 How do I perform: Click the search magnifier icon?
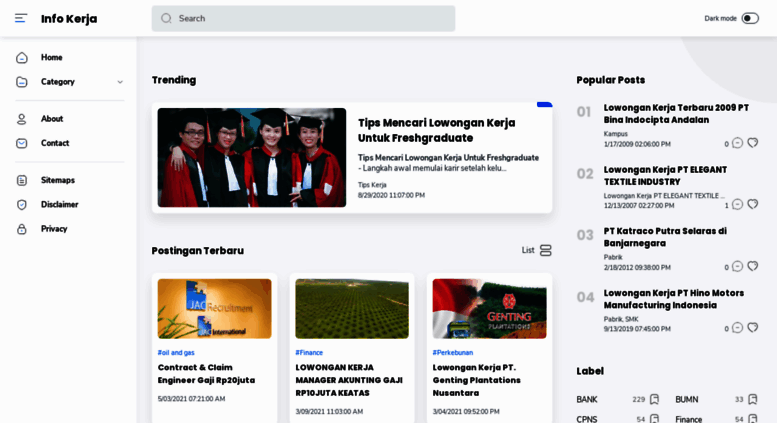pyautogui.click(x=166, y=18)
